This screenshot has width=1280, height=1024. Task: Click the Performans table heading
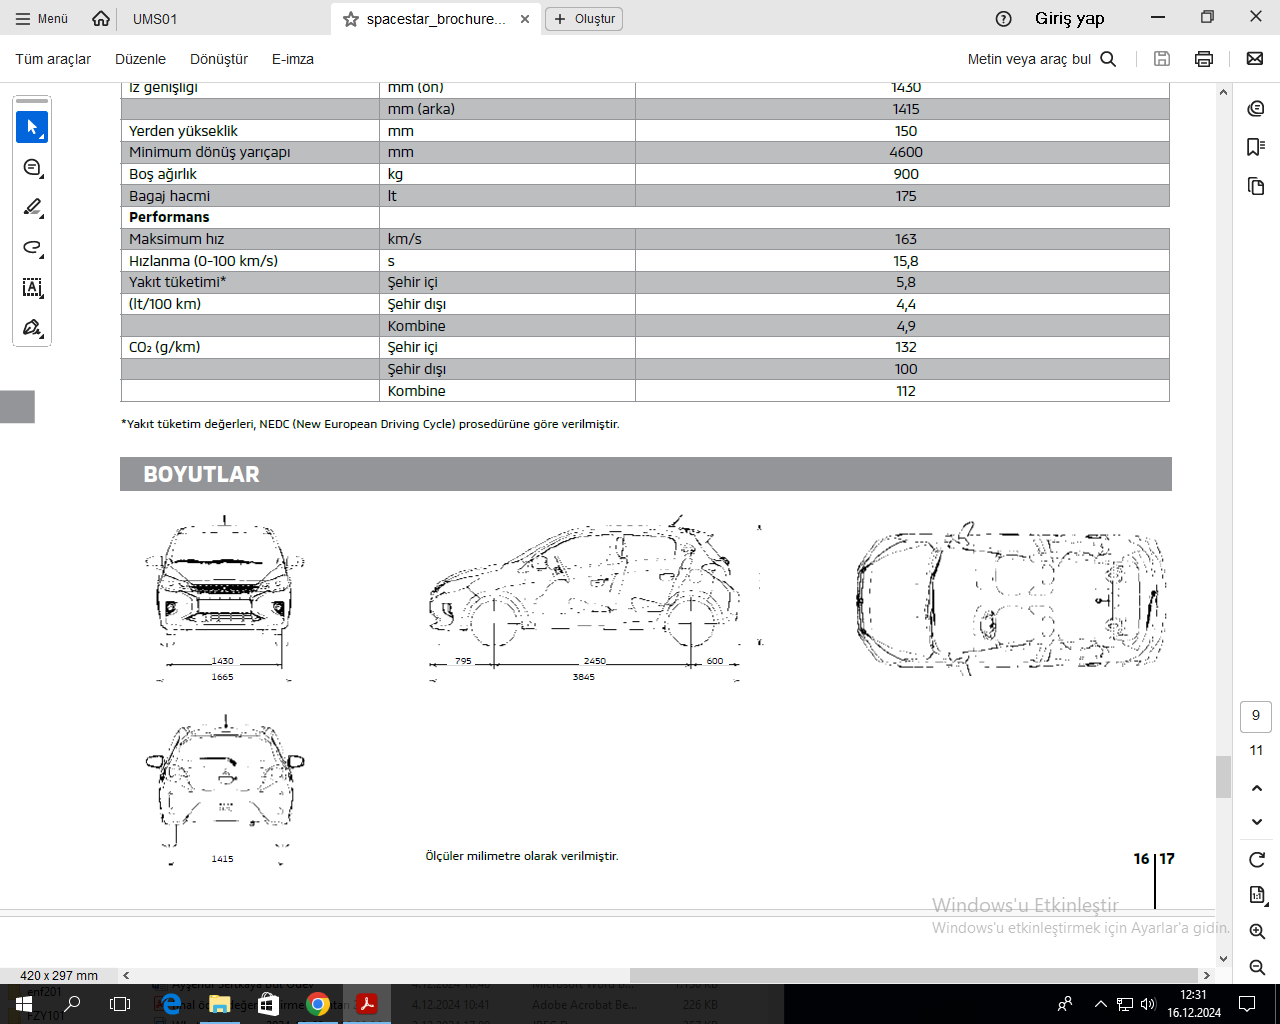coord(169,217)
